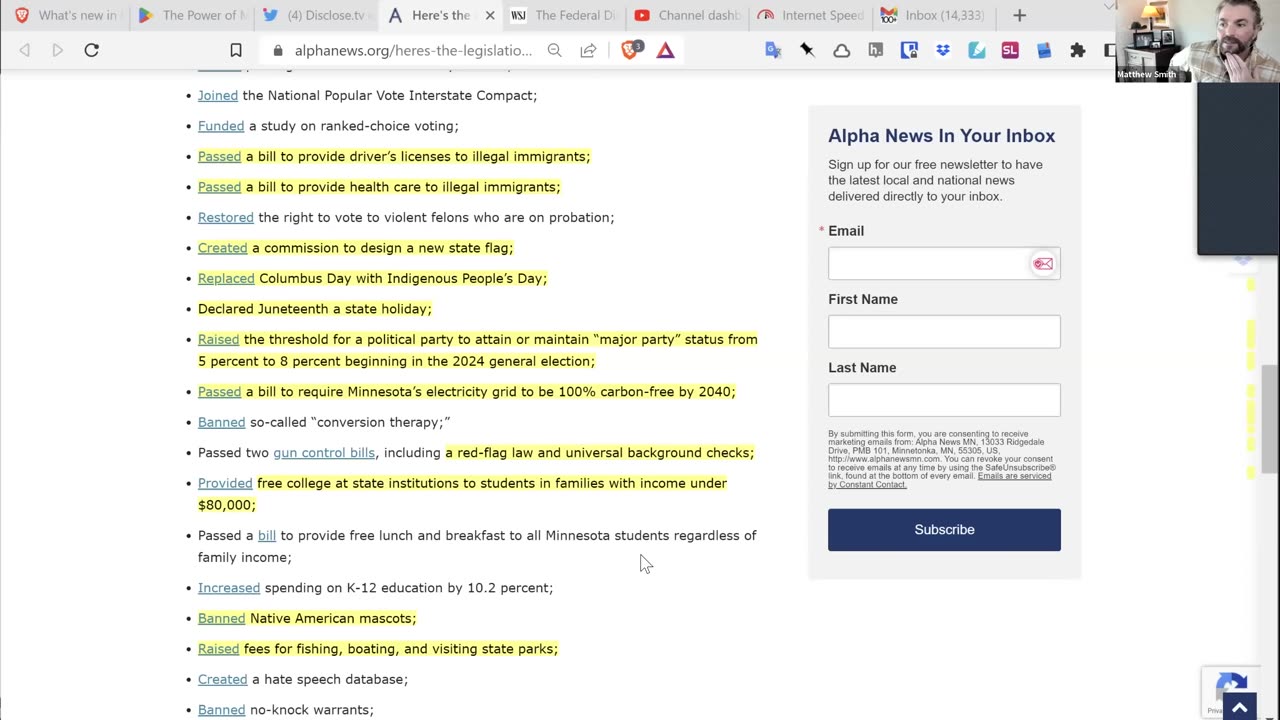This screenshot has height=720, width=1280.
Task: Open the Dropbox extension
Action: coord(943,50)
